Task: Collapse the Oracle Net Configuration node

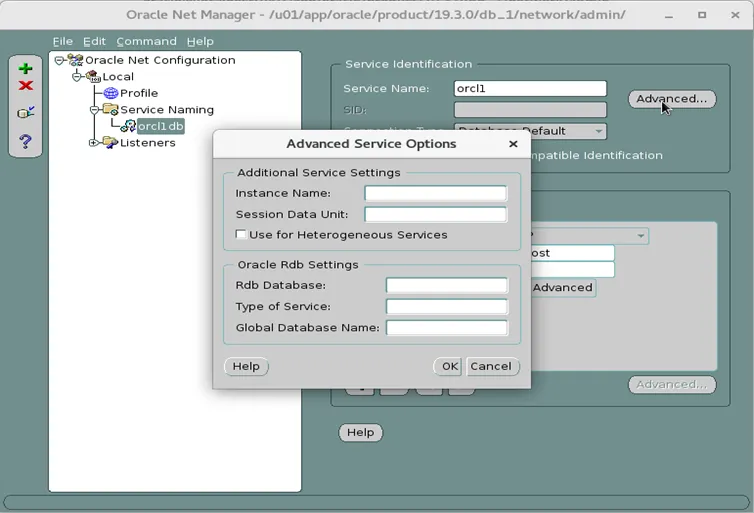Action: [x=59, y=60]
